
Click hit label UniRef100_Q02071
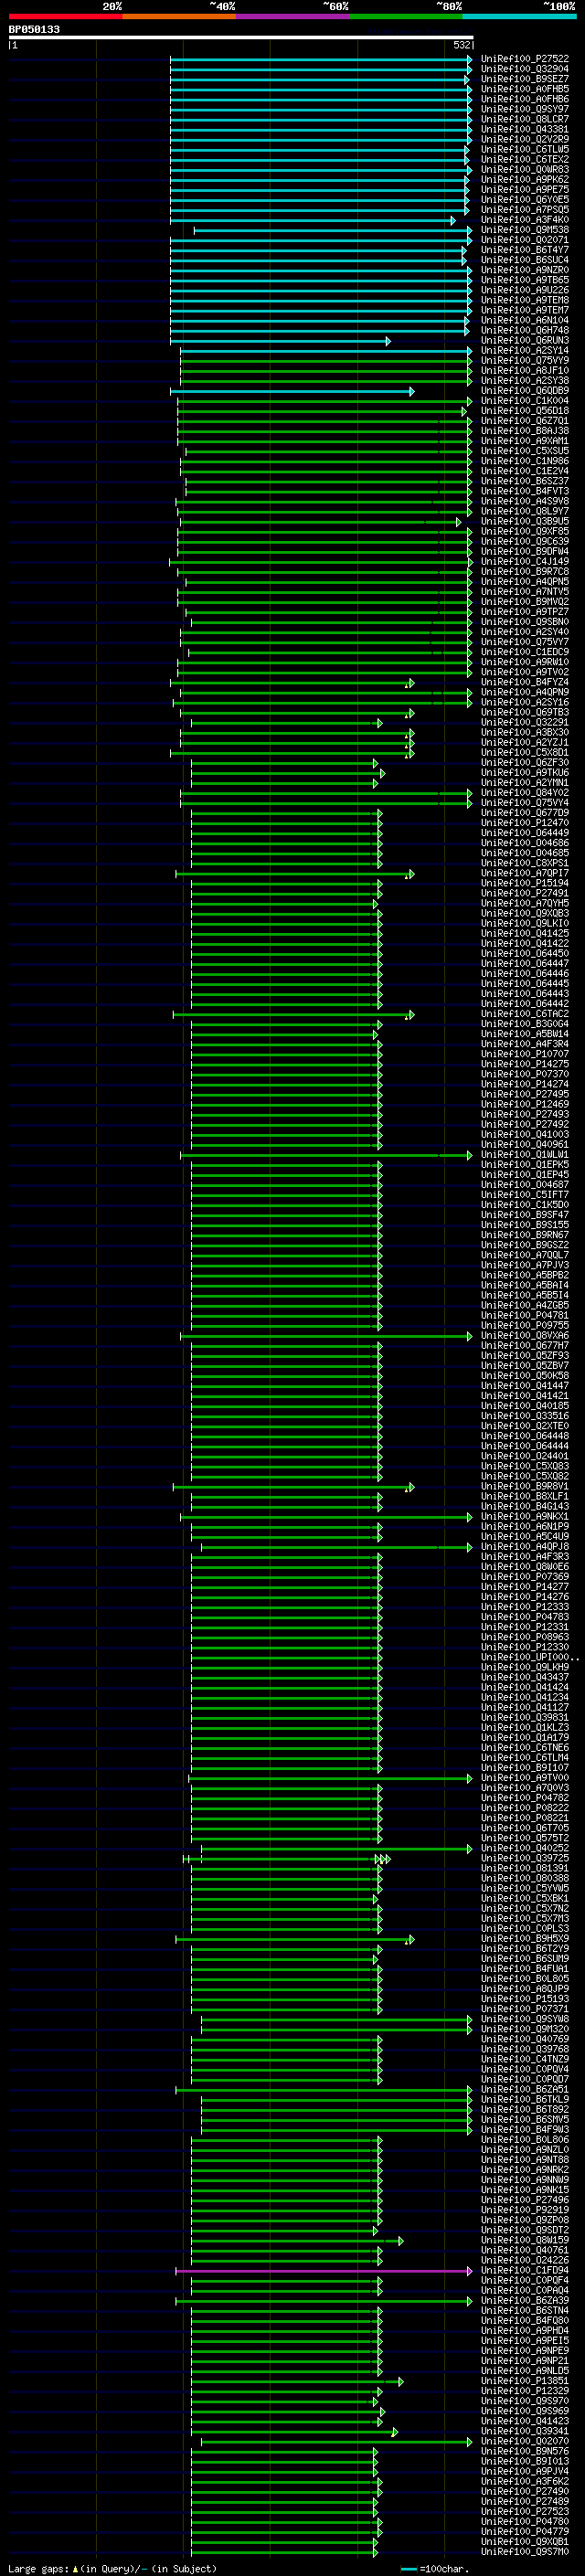point(524,240)
